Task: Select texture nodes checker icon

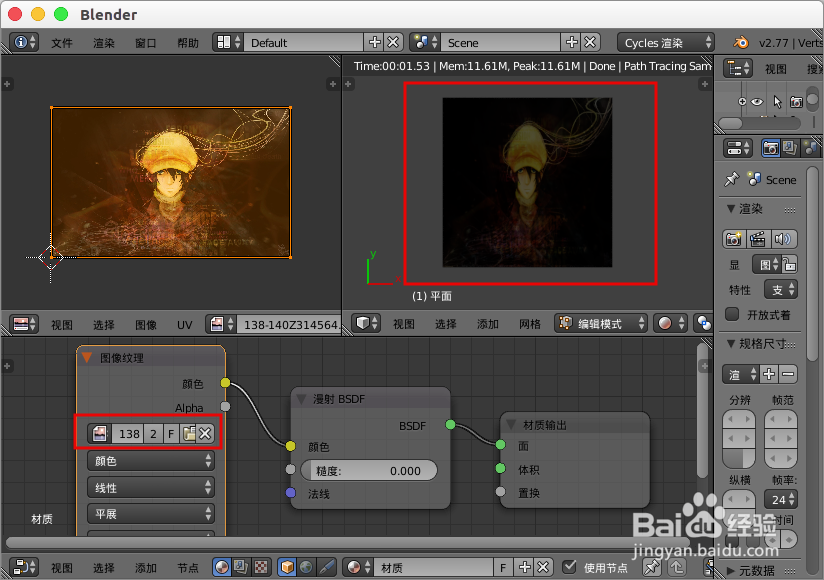Action: coord(261,567)
